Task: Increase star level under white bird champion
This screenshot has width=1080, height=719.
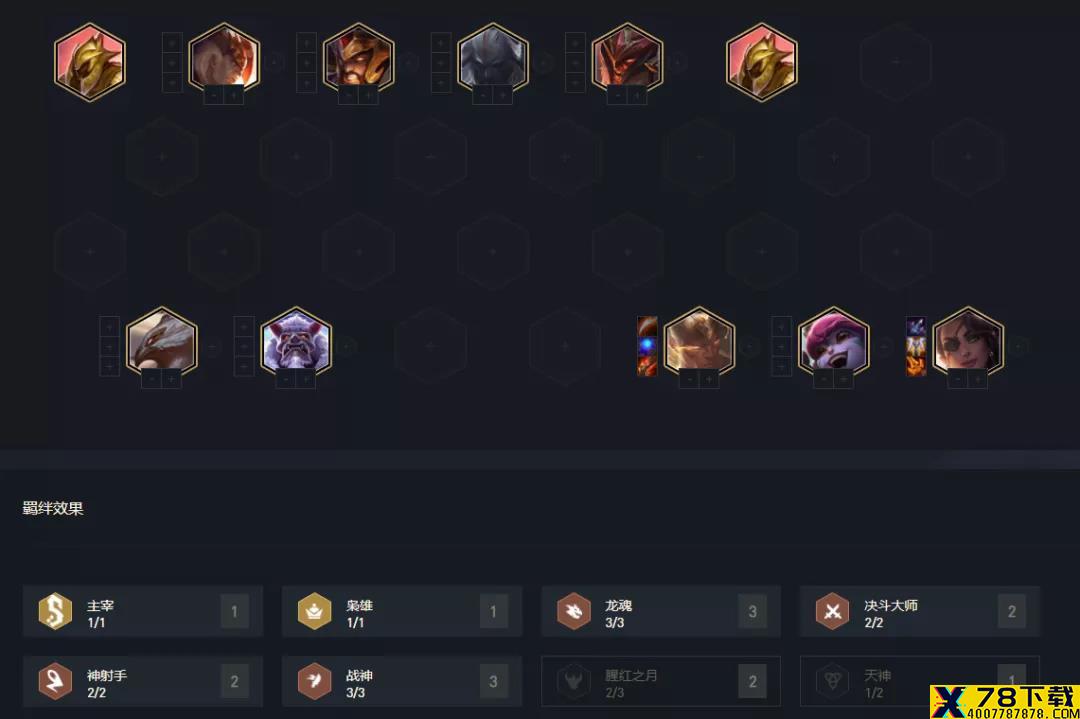Action: pyautogui.click(x=172, y=379)
